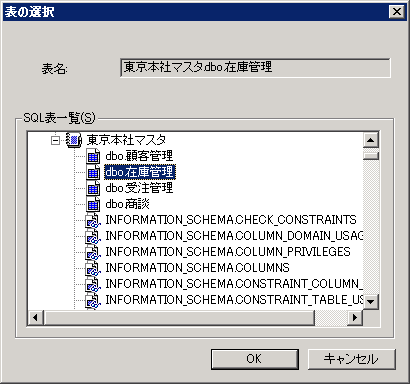Click the view icon beside INFORMATION_SCHEMA.COLUMN_PRIVILEGES

[x=93, y=252]
